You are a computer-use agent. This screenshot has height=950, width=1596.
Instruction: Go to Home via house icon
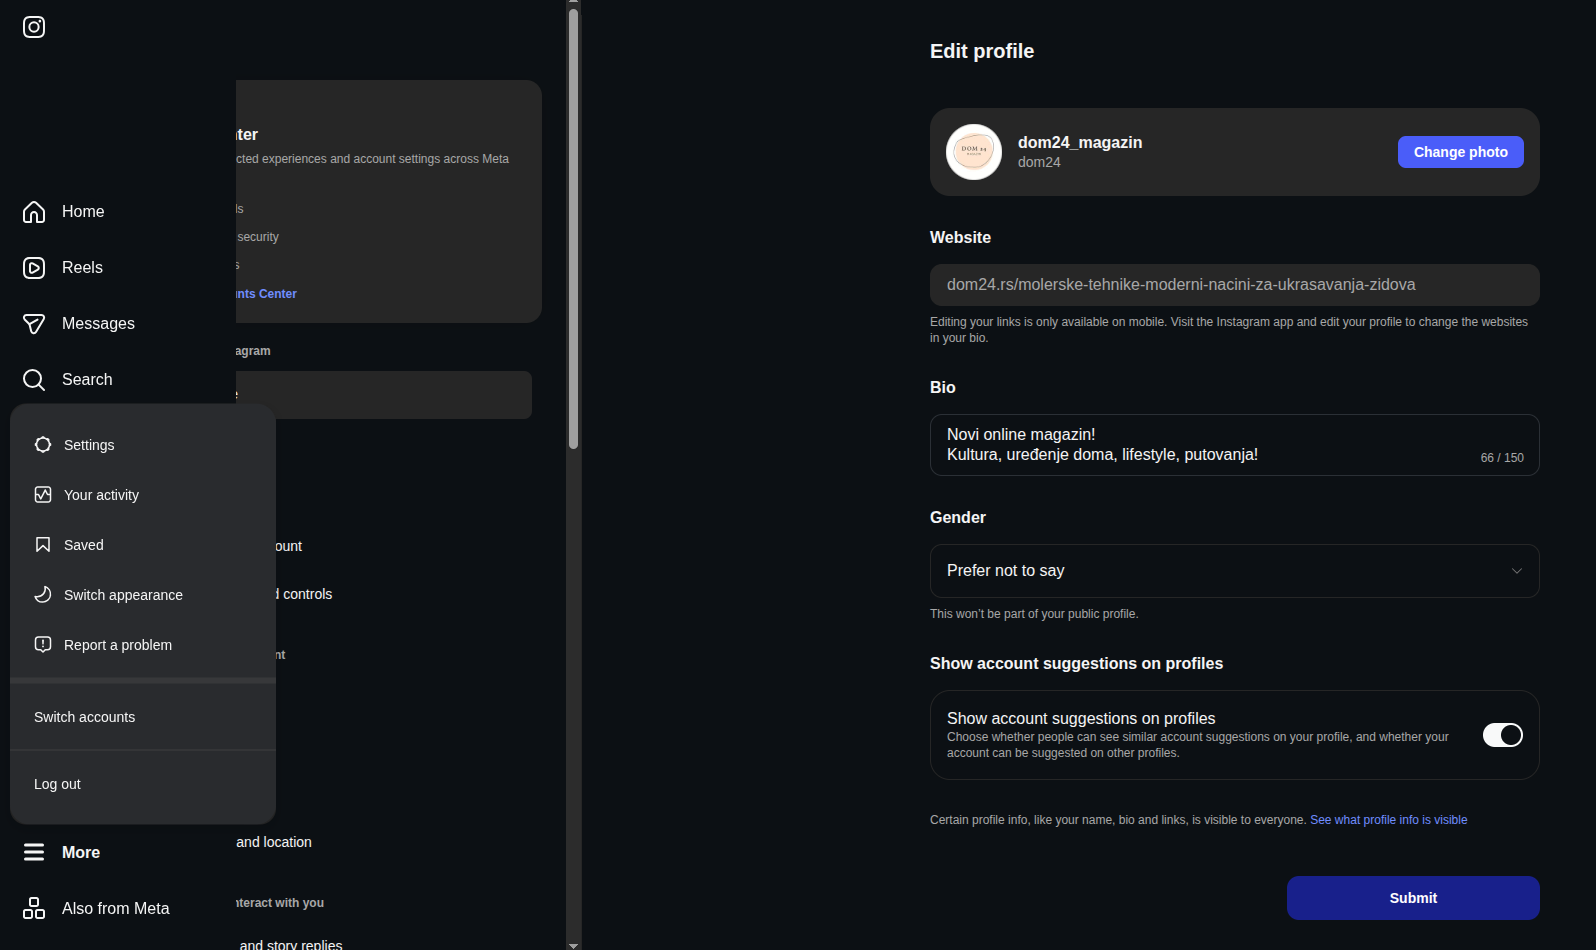click(x=34, y=212)
